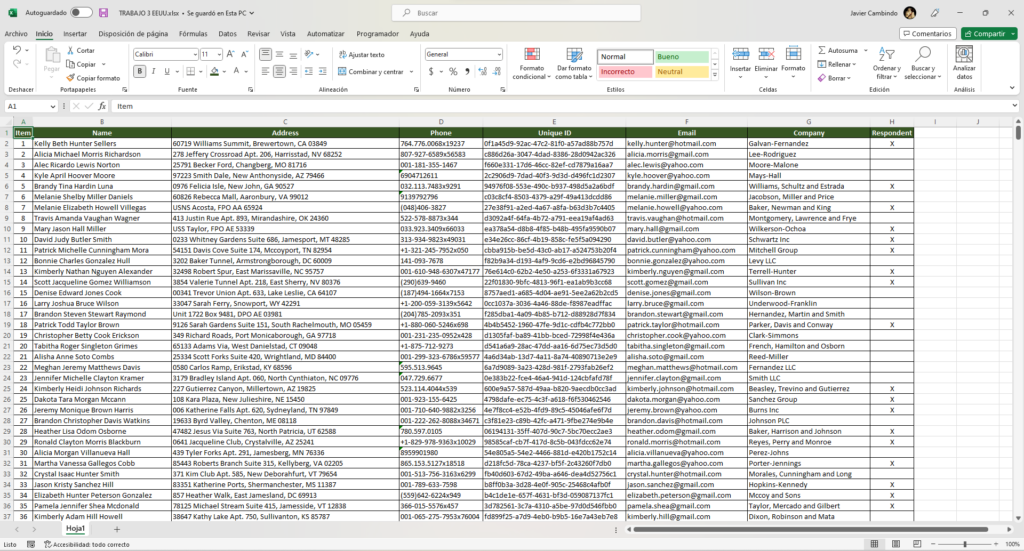Increase decimal places

483,71
